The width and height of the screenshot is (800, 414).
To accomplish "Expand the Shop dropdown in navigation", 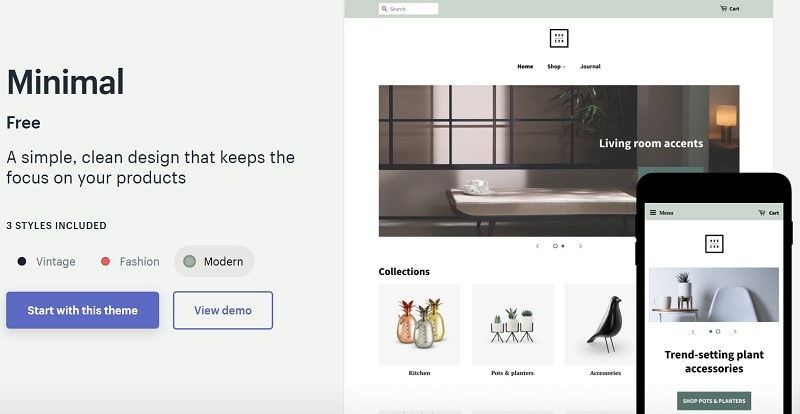I will (556, 66).
